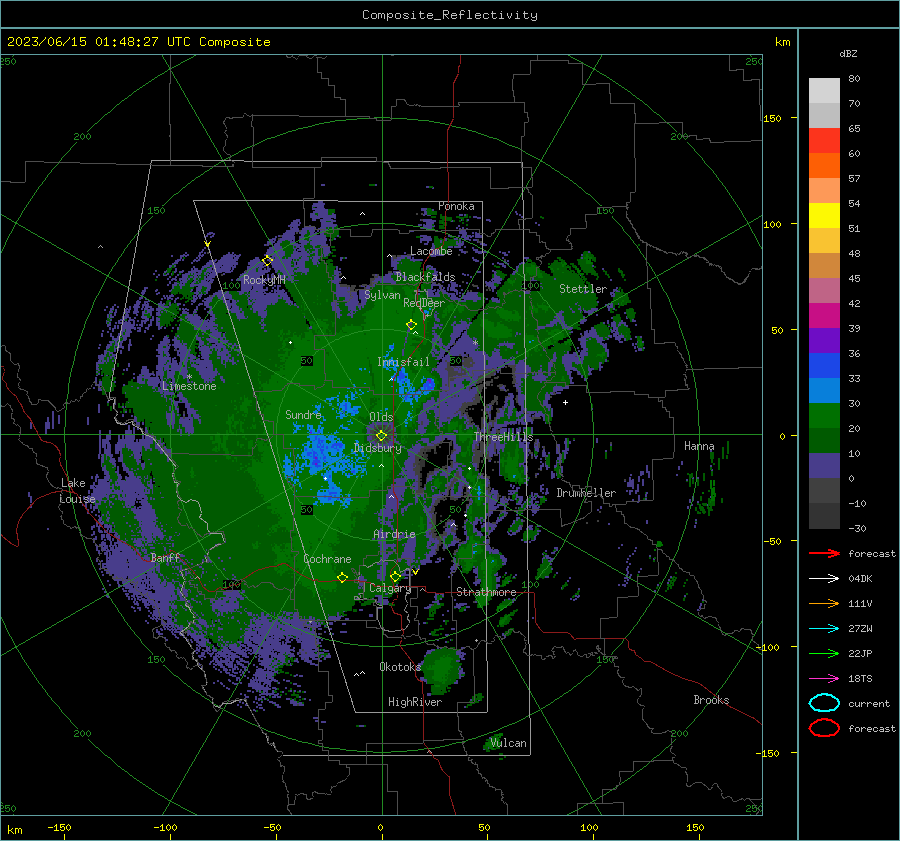Select the white 04DK arrow legend icon
900x841 pixels.
coord(824,579)
